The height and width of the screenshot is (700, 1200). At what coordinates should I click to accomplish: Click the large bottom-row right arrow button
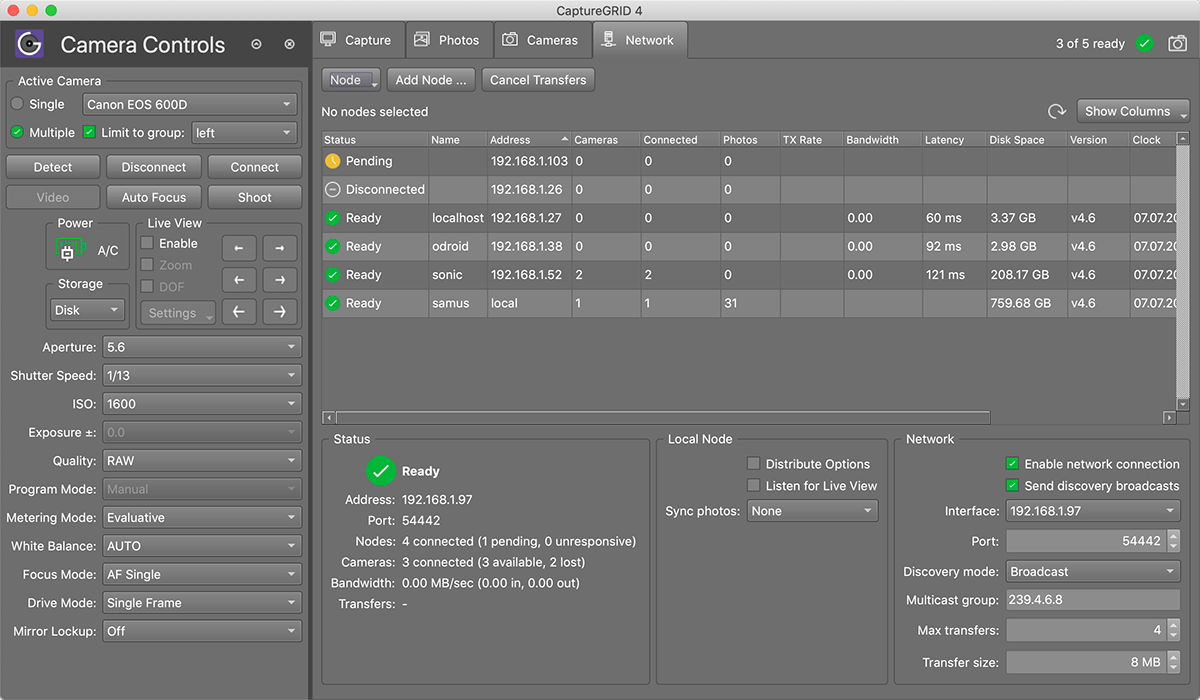(x=280, y=313)
